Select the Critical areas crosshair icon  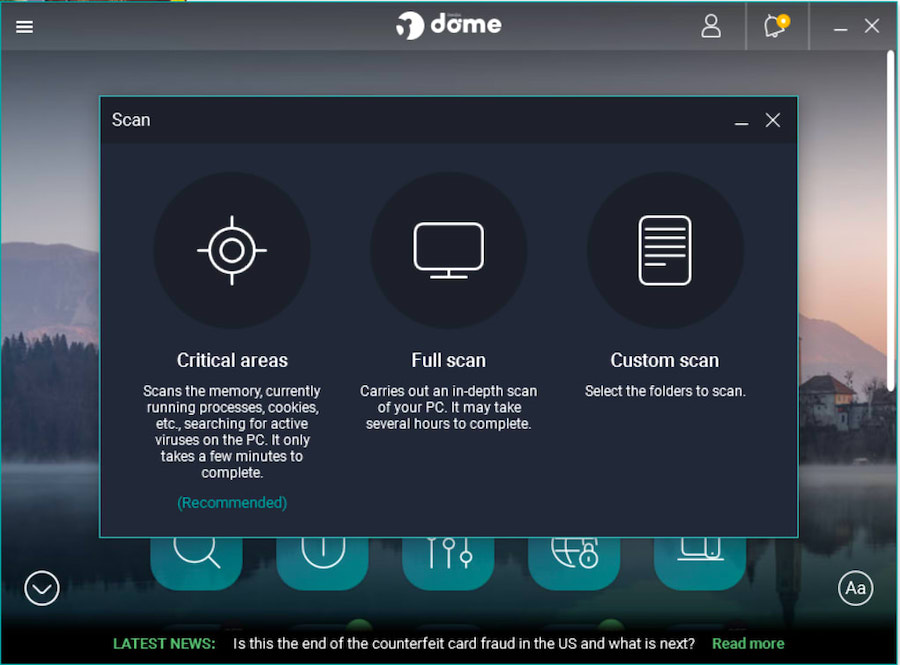(232, 250)
